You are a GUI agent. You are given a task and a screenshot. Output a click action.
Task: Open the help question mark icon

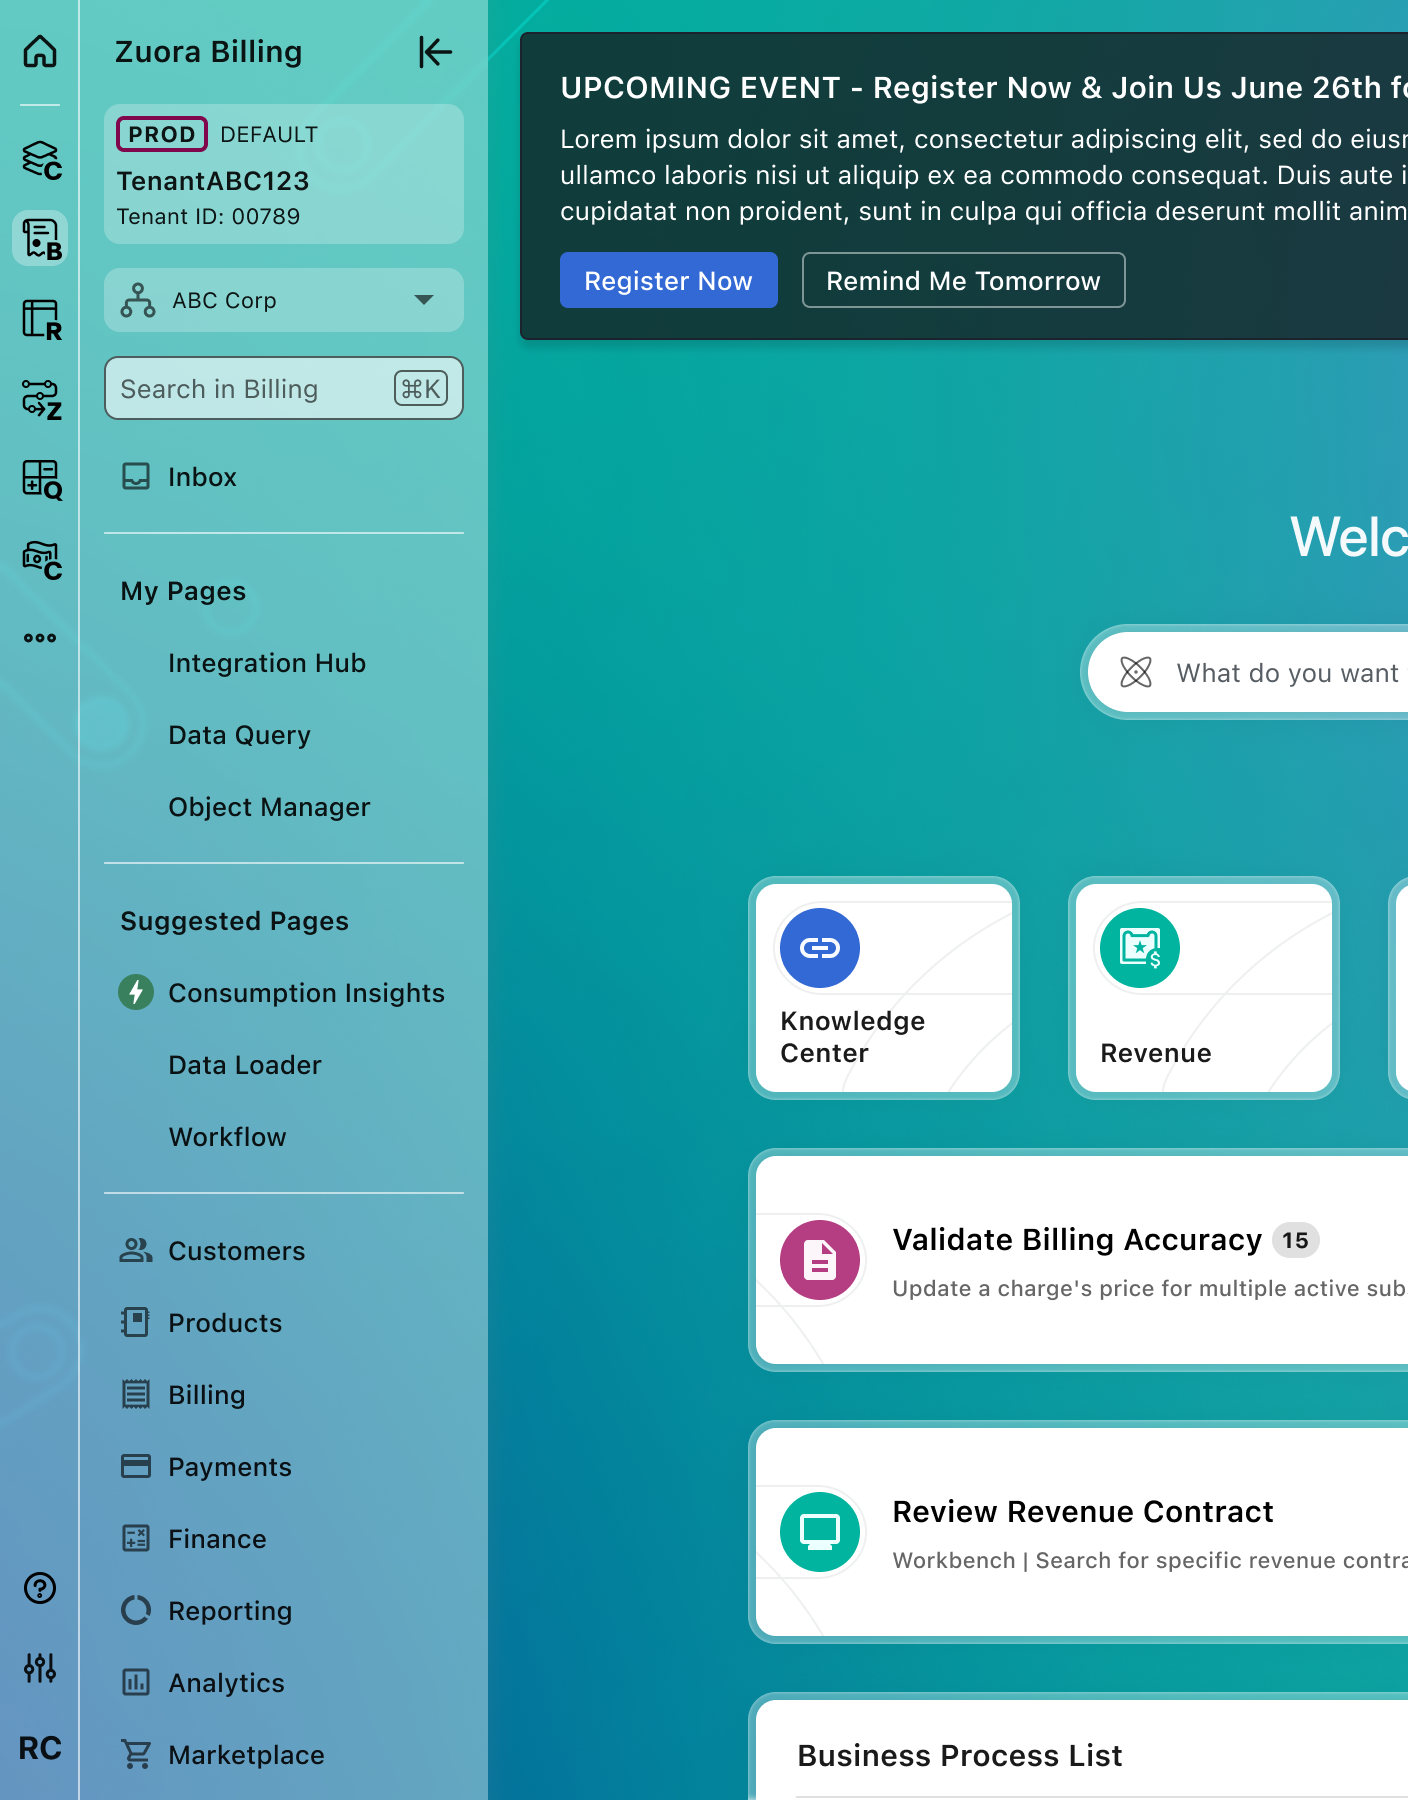tap(40, 1588)
